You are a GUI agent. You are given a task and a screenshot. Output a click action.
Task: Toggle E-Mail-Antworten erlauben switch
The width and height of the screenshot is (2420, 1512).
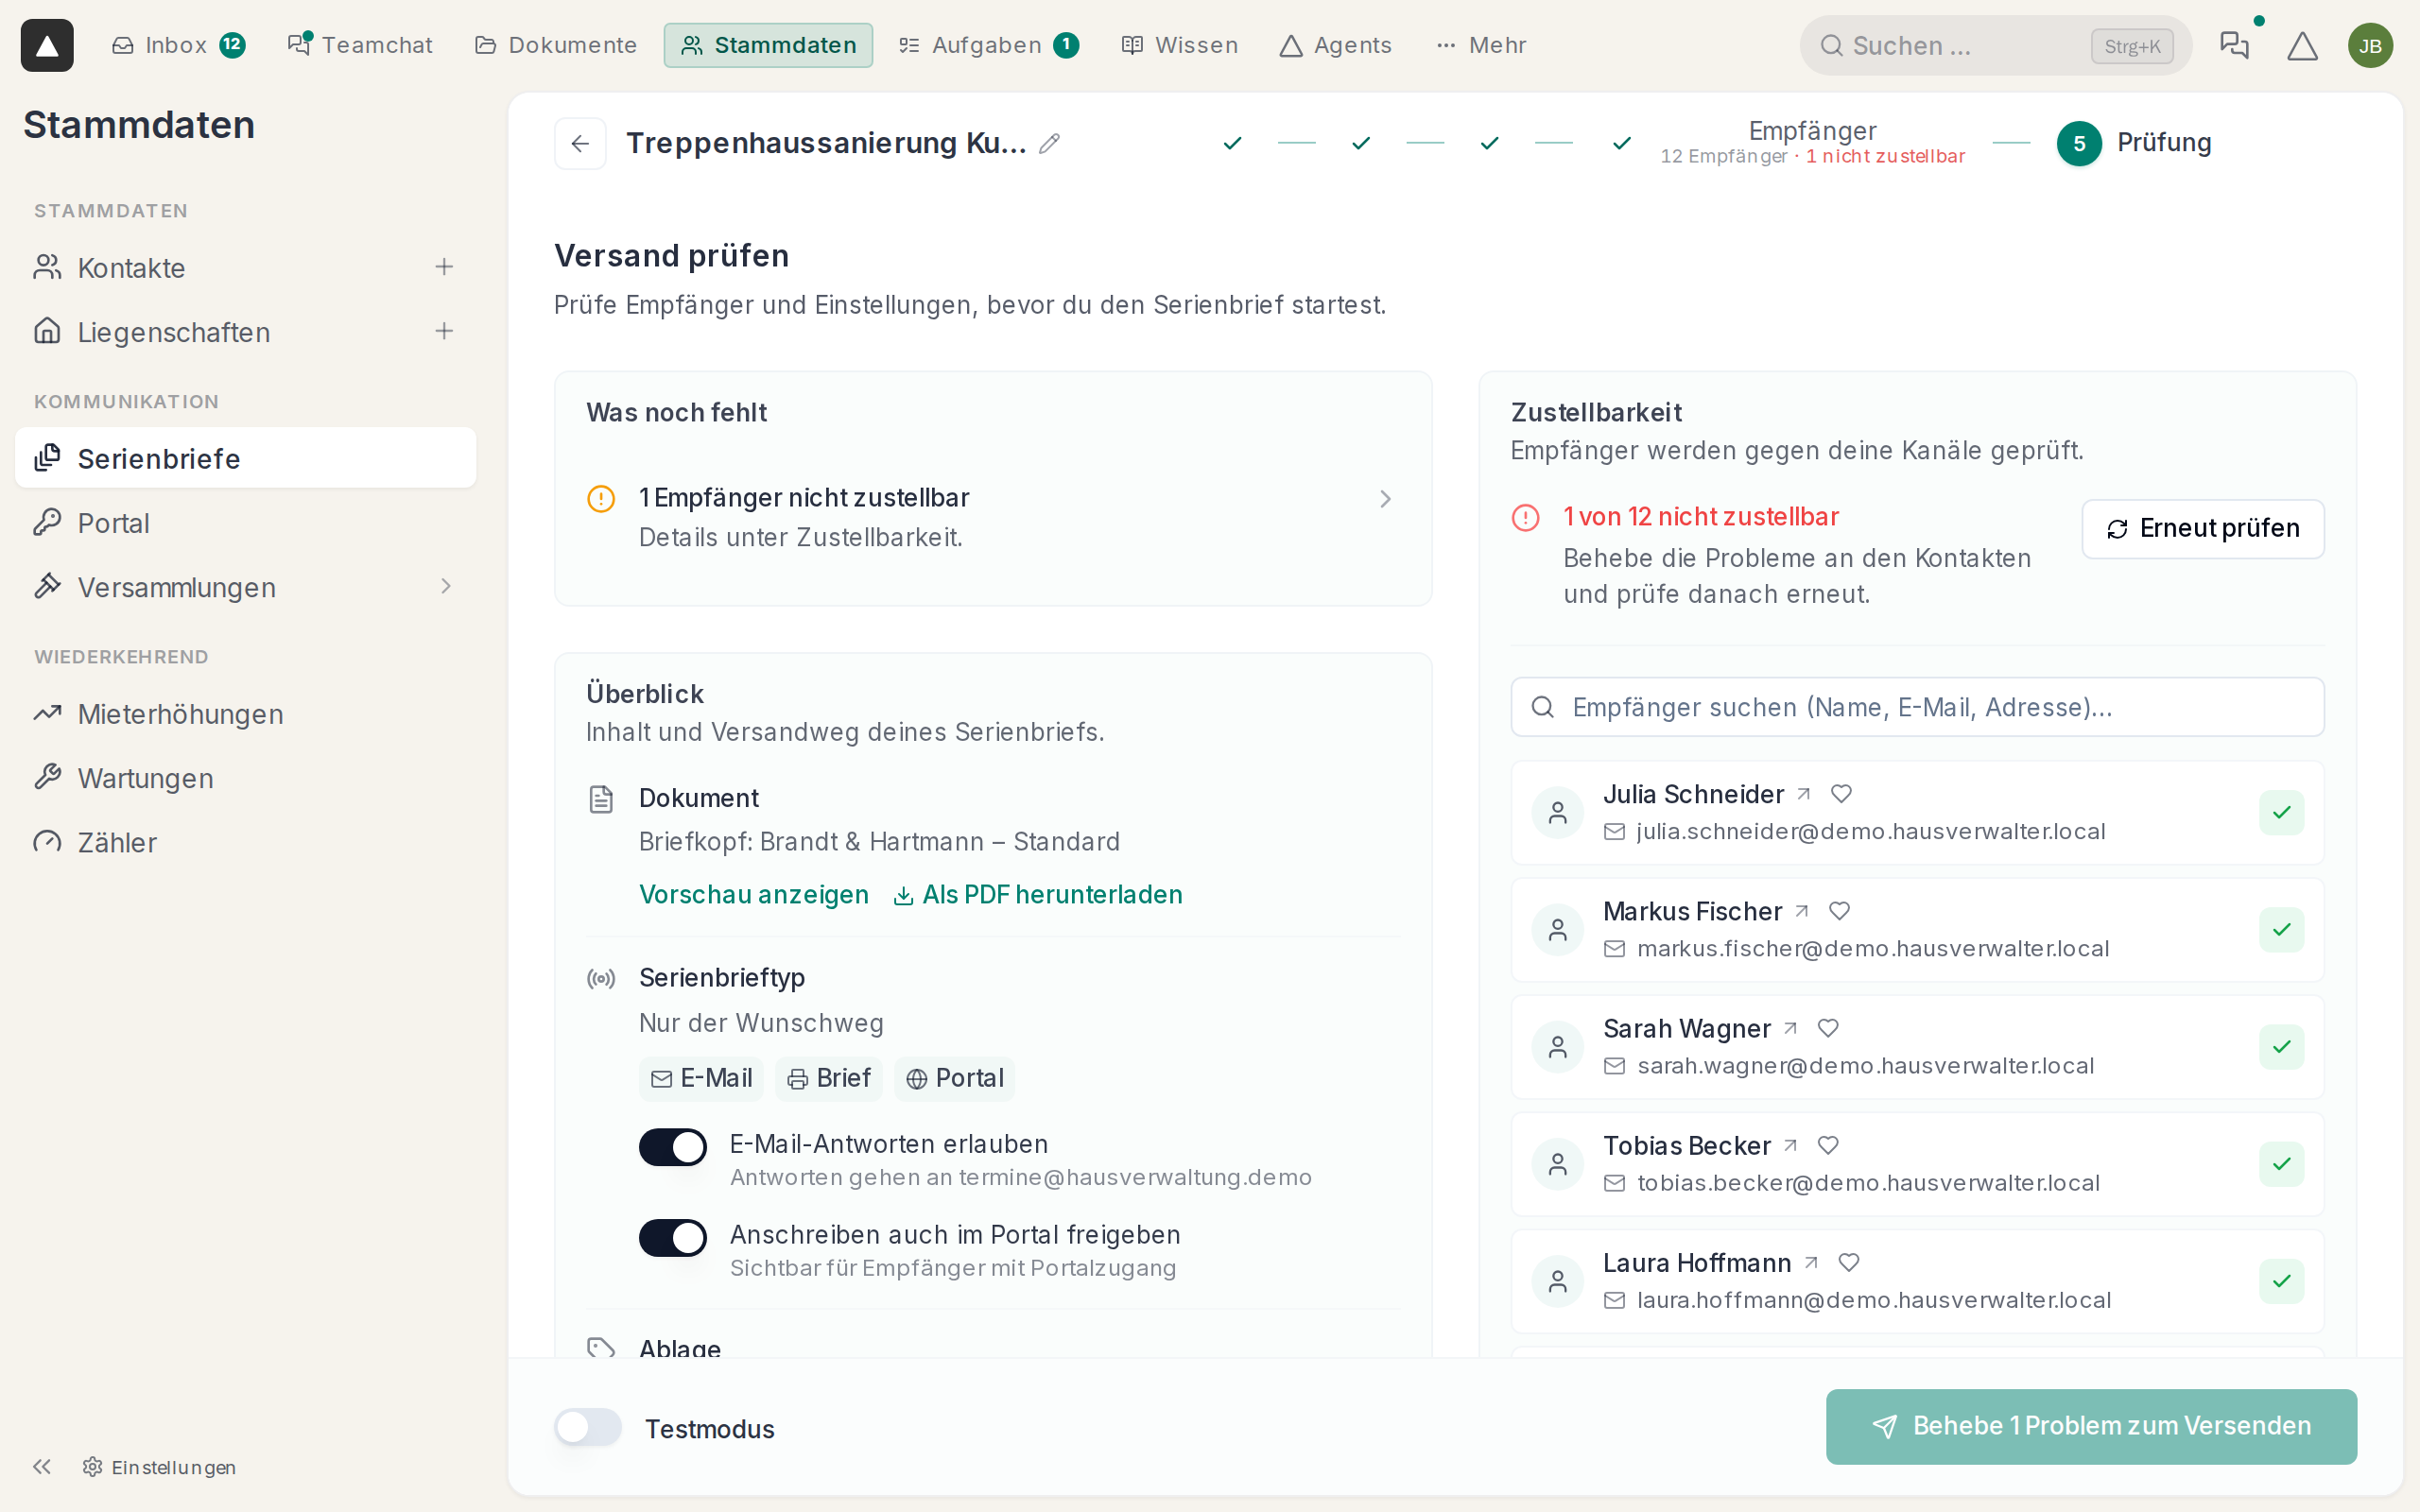[x=672, y=1147]
